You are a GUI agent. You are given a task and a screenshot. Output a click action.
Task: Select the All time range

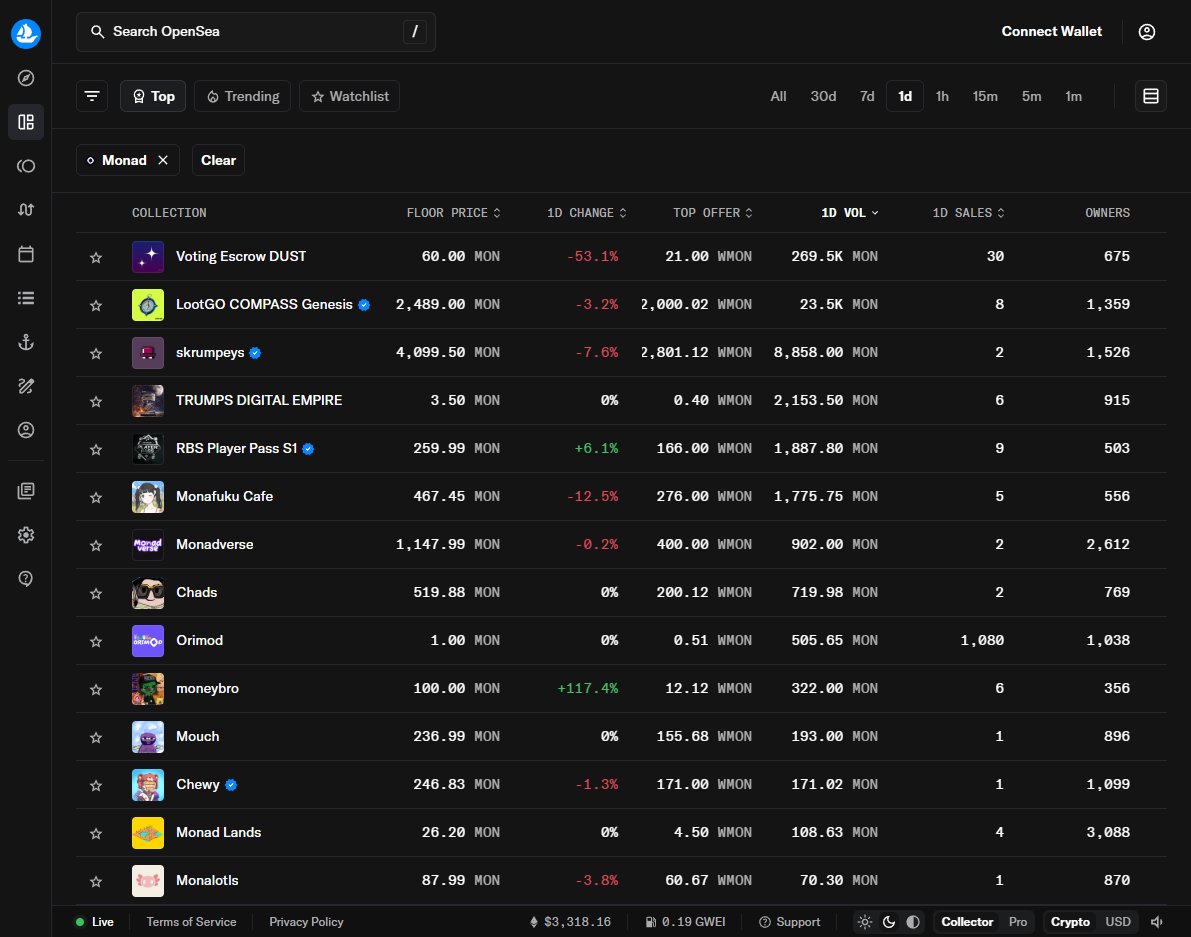click(778, 96)
